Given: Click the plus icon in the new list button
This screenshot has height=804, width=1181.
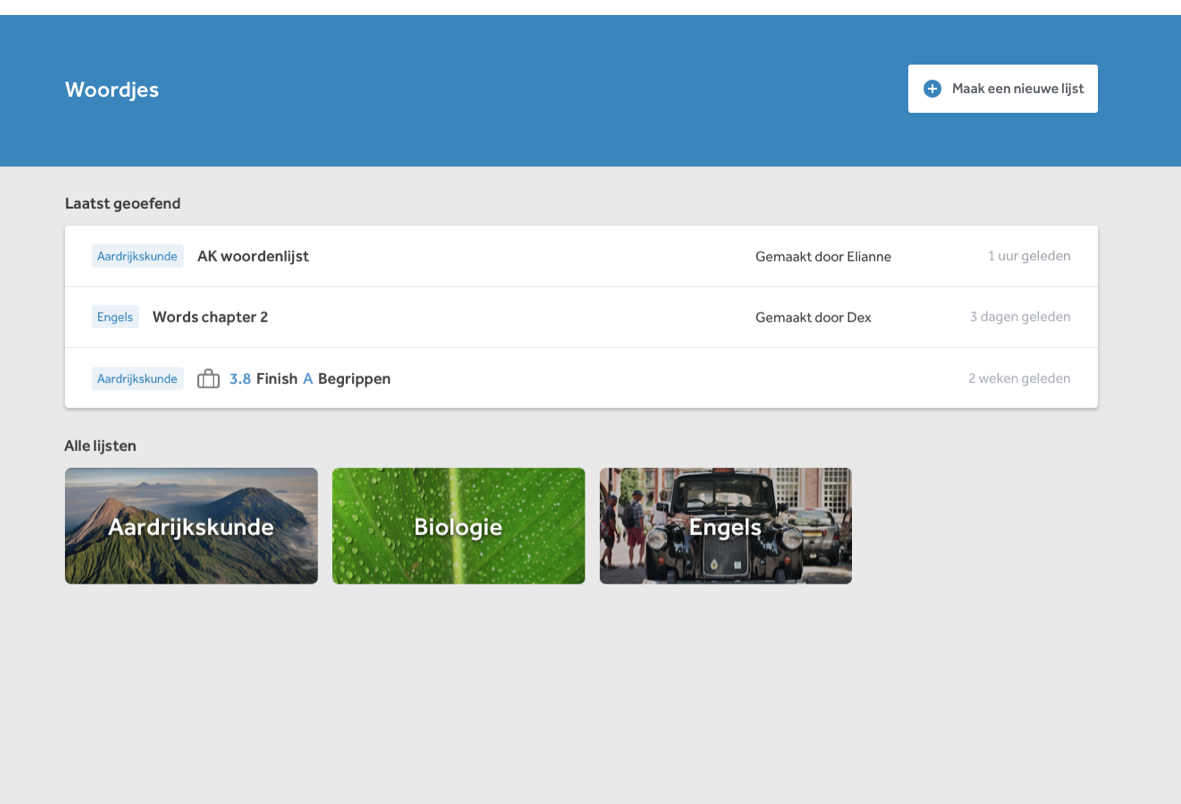Looking at the screenshot, I should click(x=932, y=89).
